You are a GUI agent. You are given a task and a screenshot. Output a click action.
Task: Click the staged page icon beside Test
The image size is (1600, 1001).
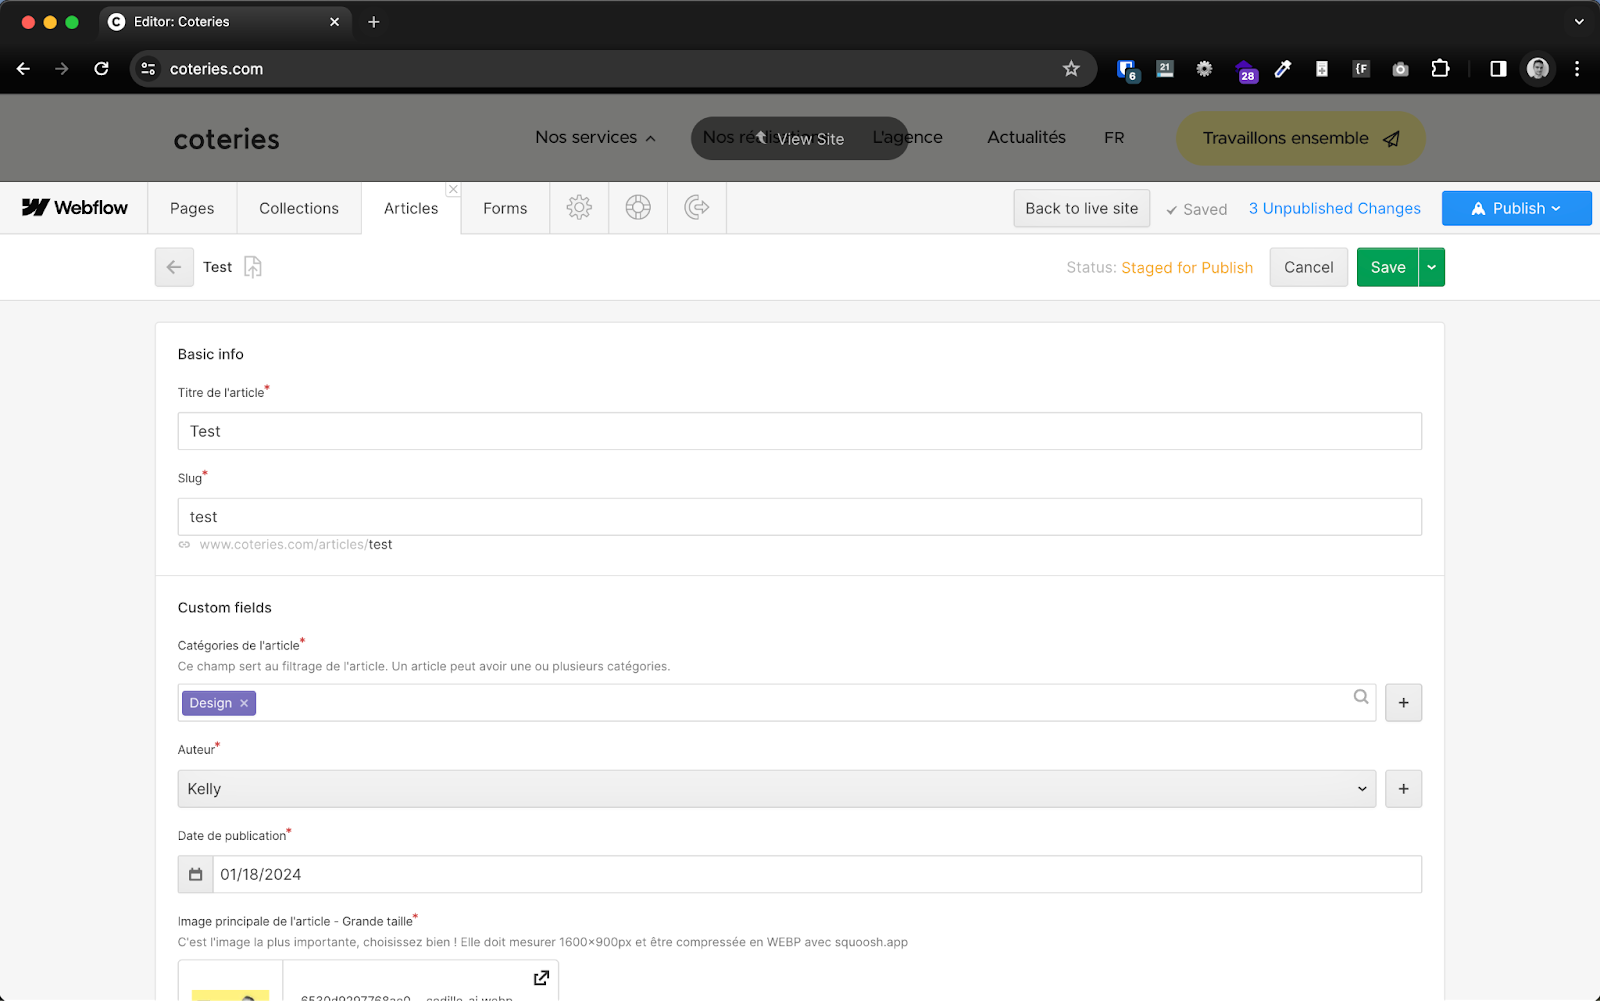click(253, 267)
